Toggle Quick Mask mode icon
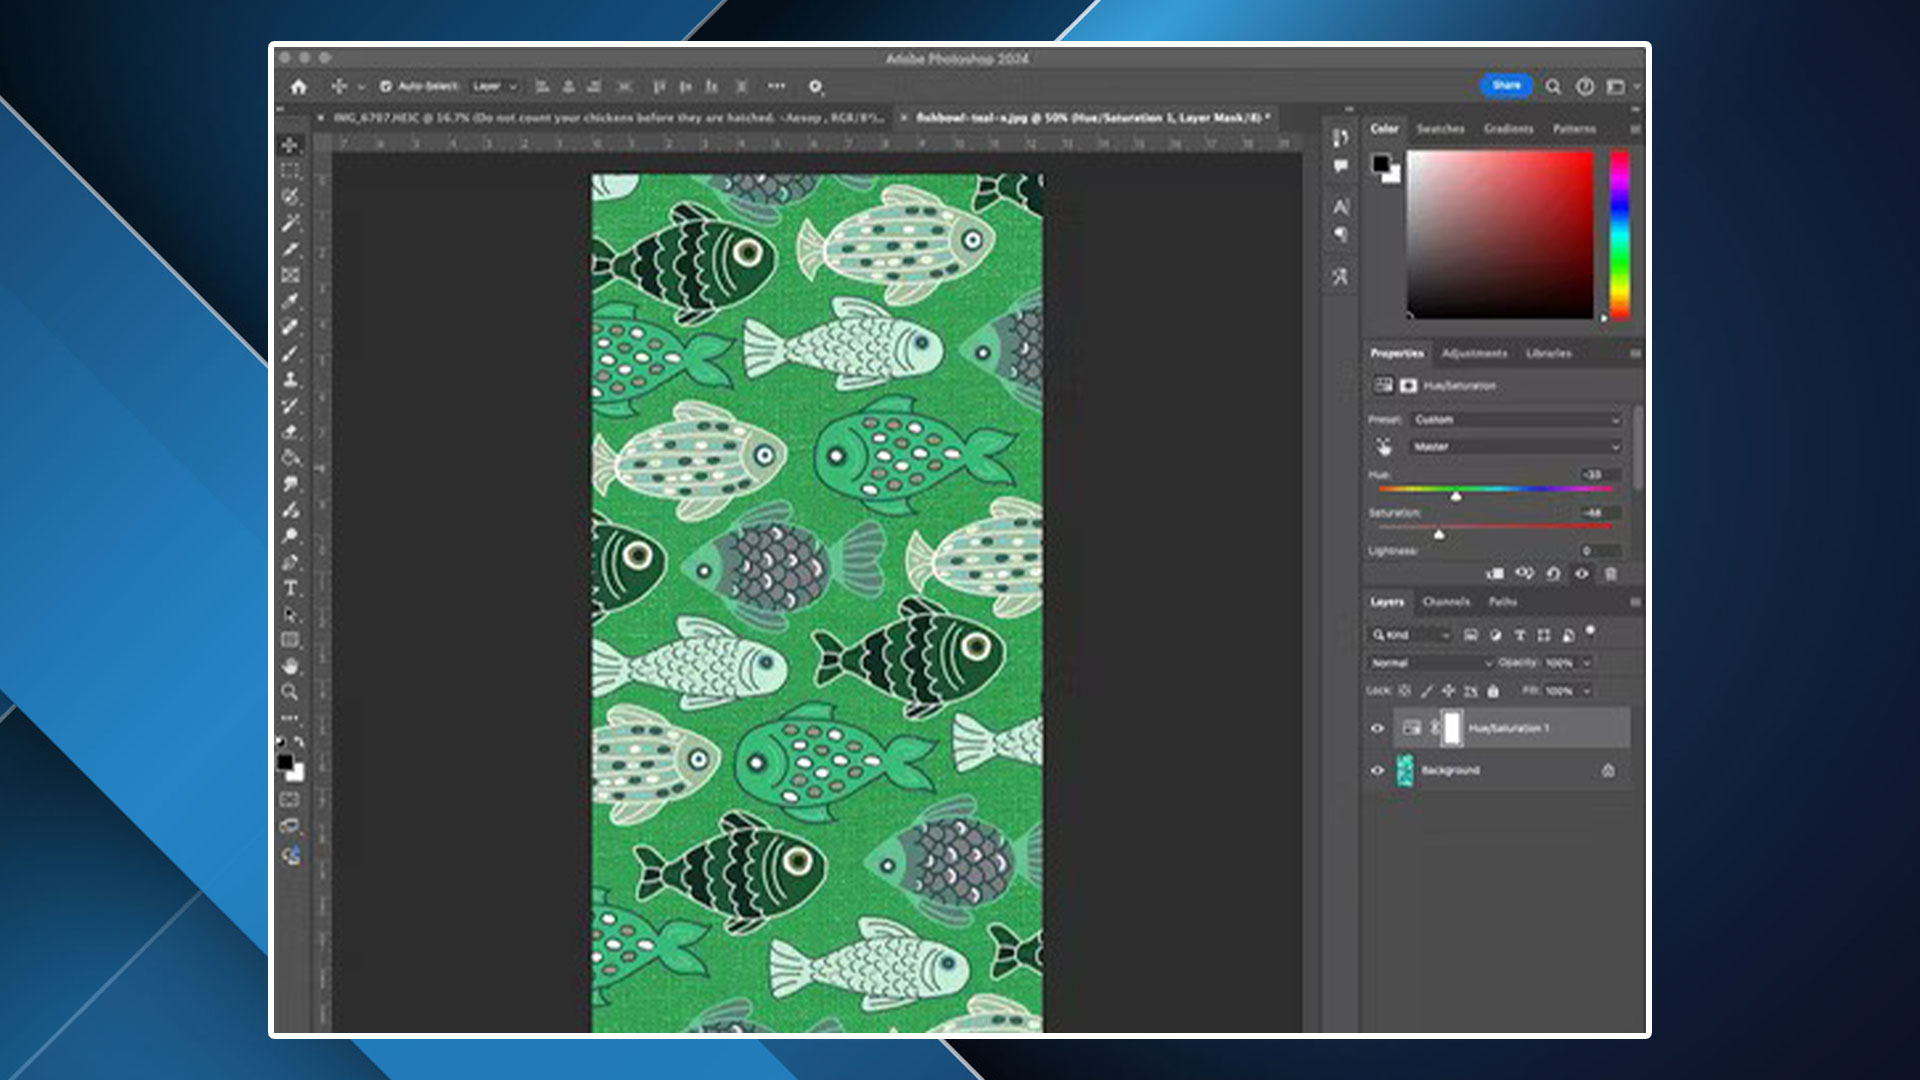This screenshot has width=1920, height=1080. tap(290, 800)
